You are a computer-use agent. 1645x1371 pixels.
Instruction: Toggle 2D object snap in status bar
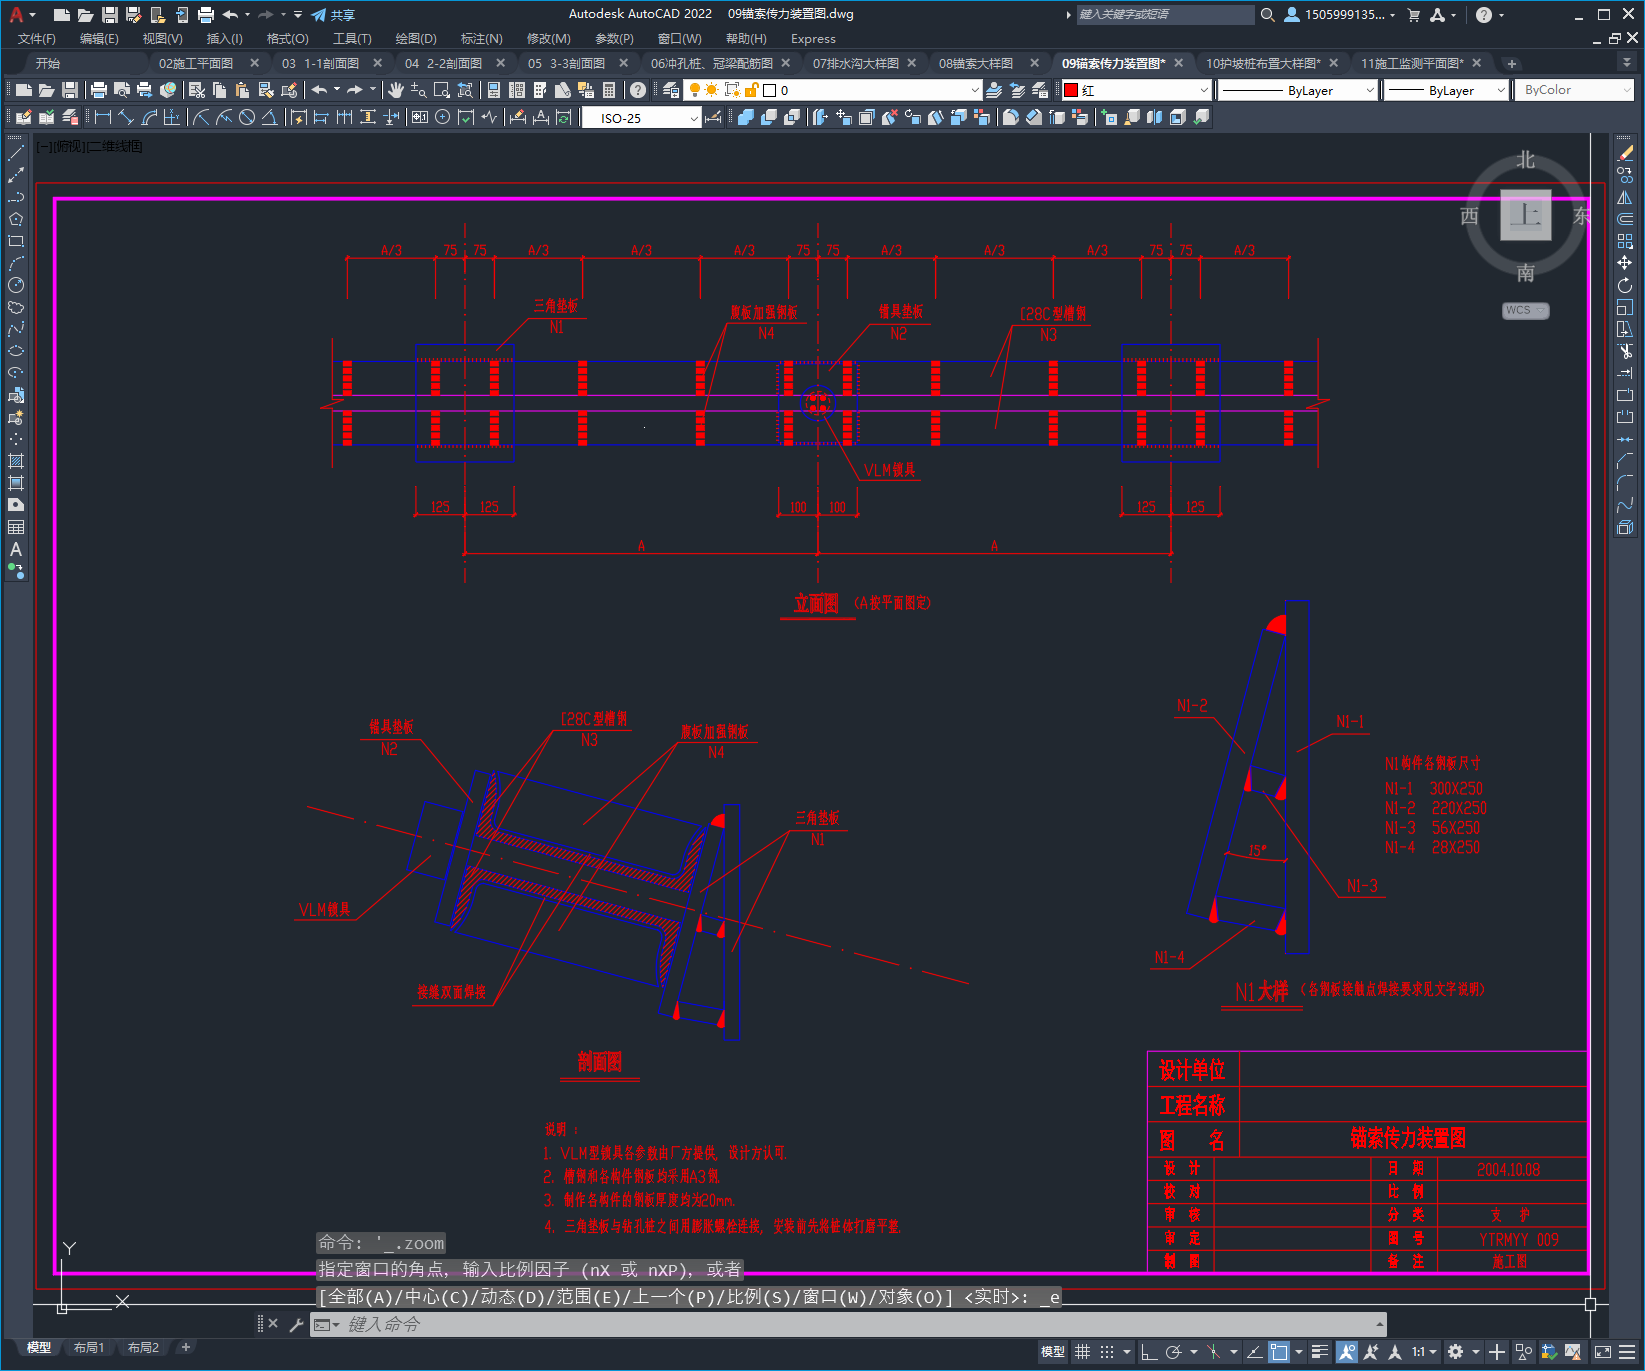pos(1279,1352)
